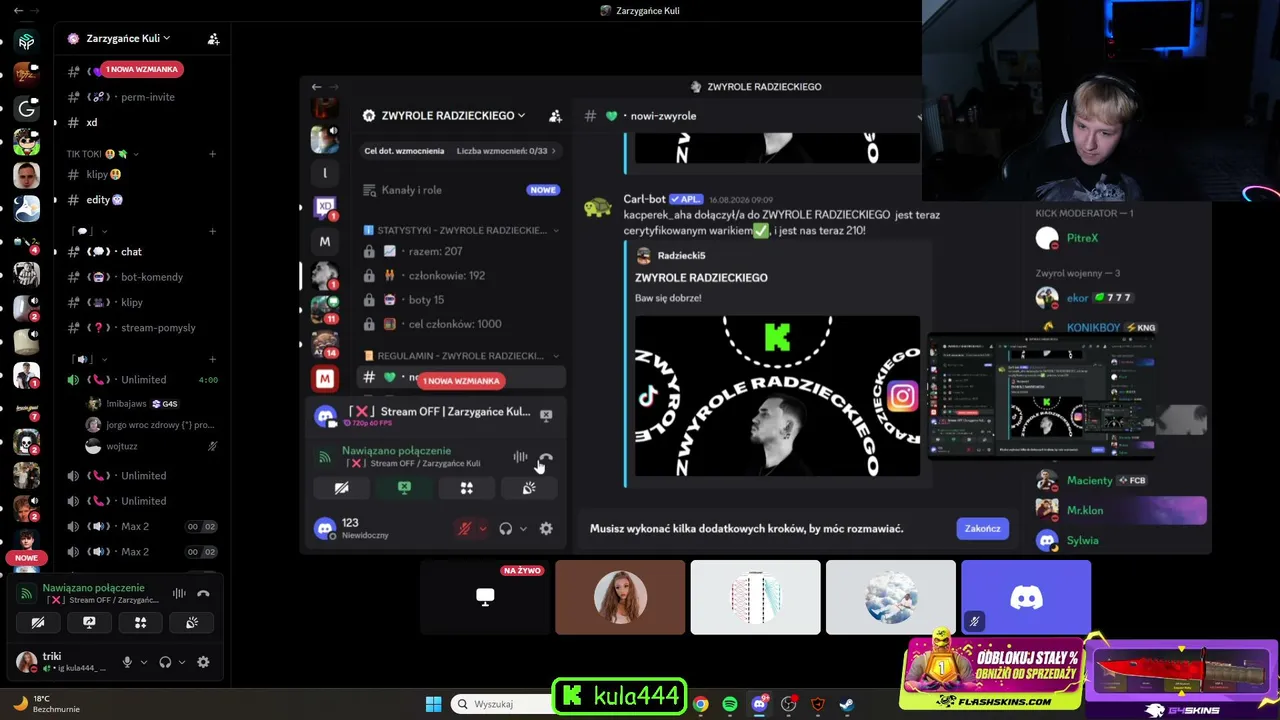Open input device arrow beside triki's microphone
The width and height of the screenshot is (1280, 720).
click(x=144, y=662)
